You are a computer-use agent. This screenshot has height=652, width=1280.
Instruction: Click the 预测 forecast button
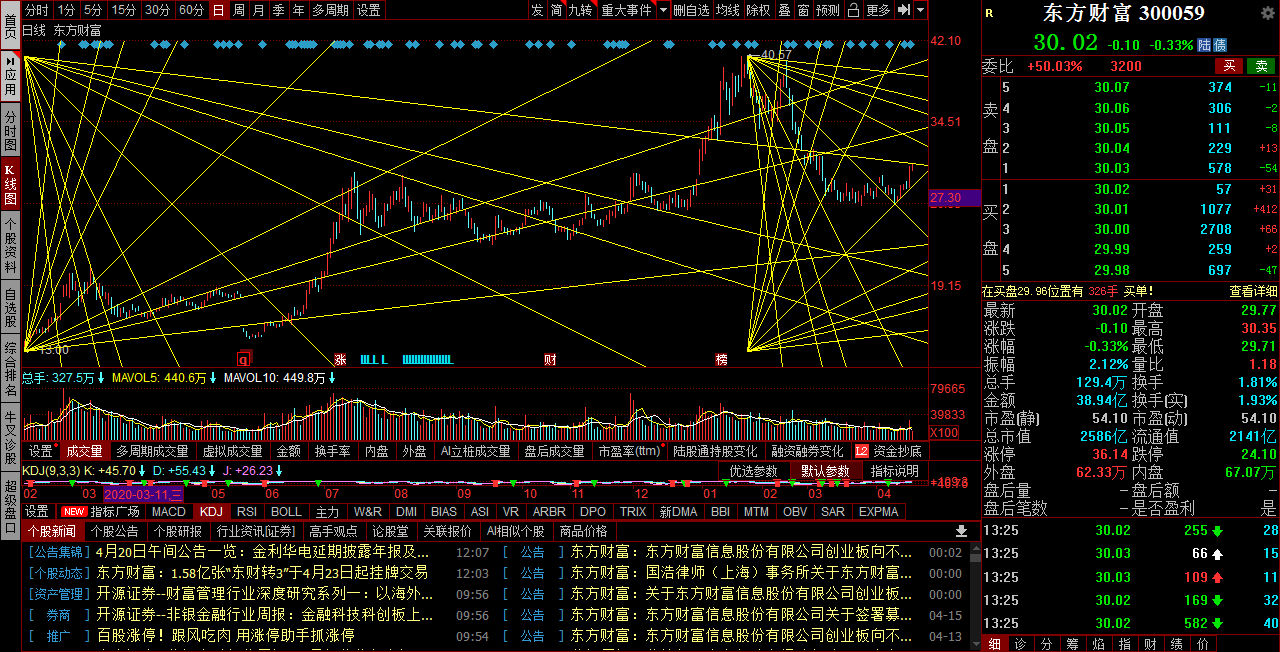(x=828, y=10)
